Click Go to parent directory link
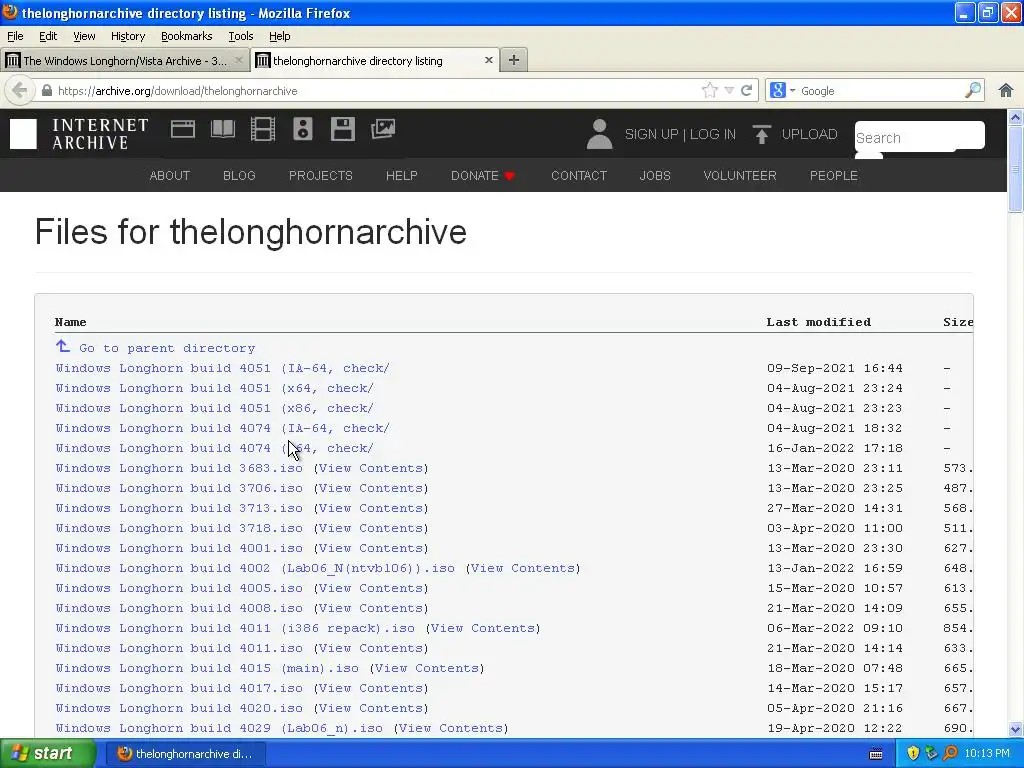 (167, 348)
